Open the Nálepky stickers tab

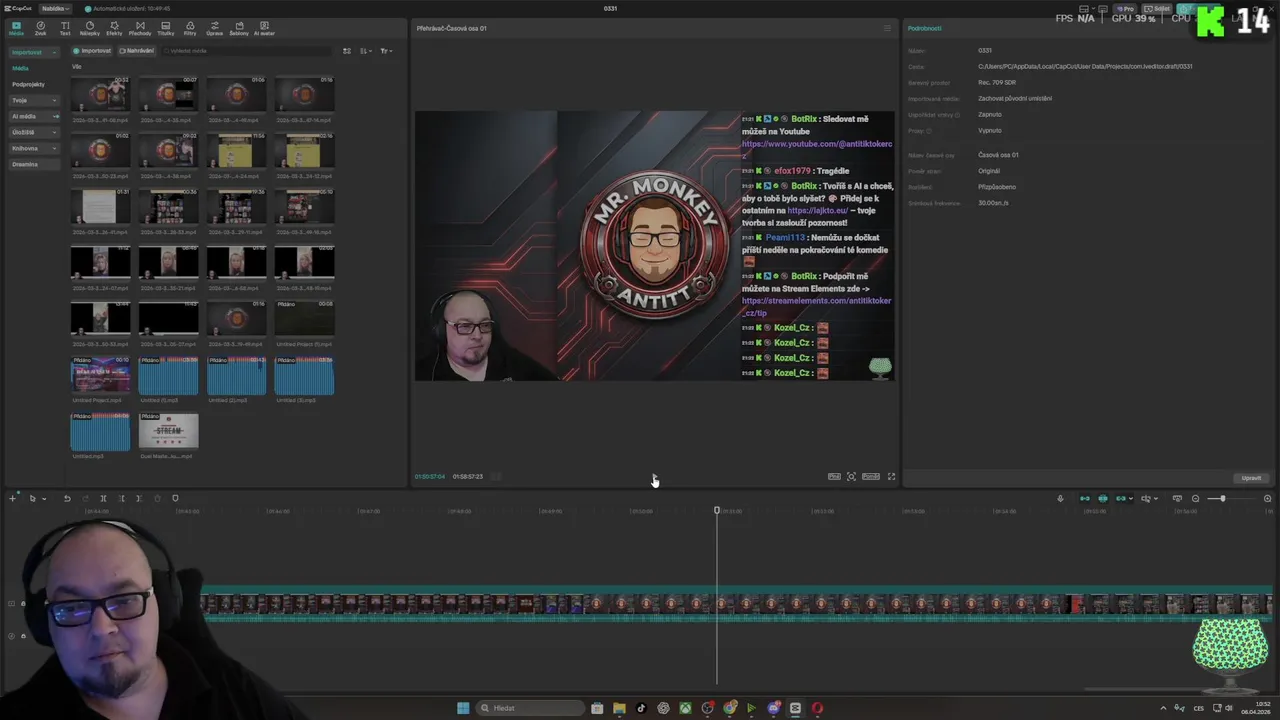90,28
